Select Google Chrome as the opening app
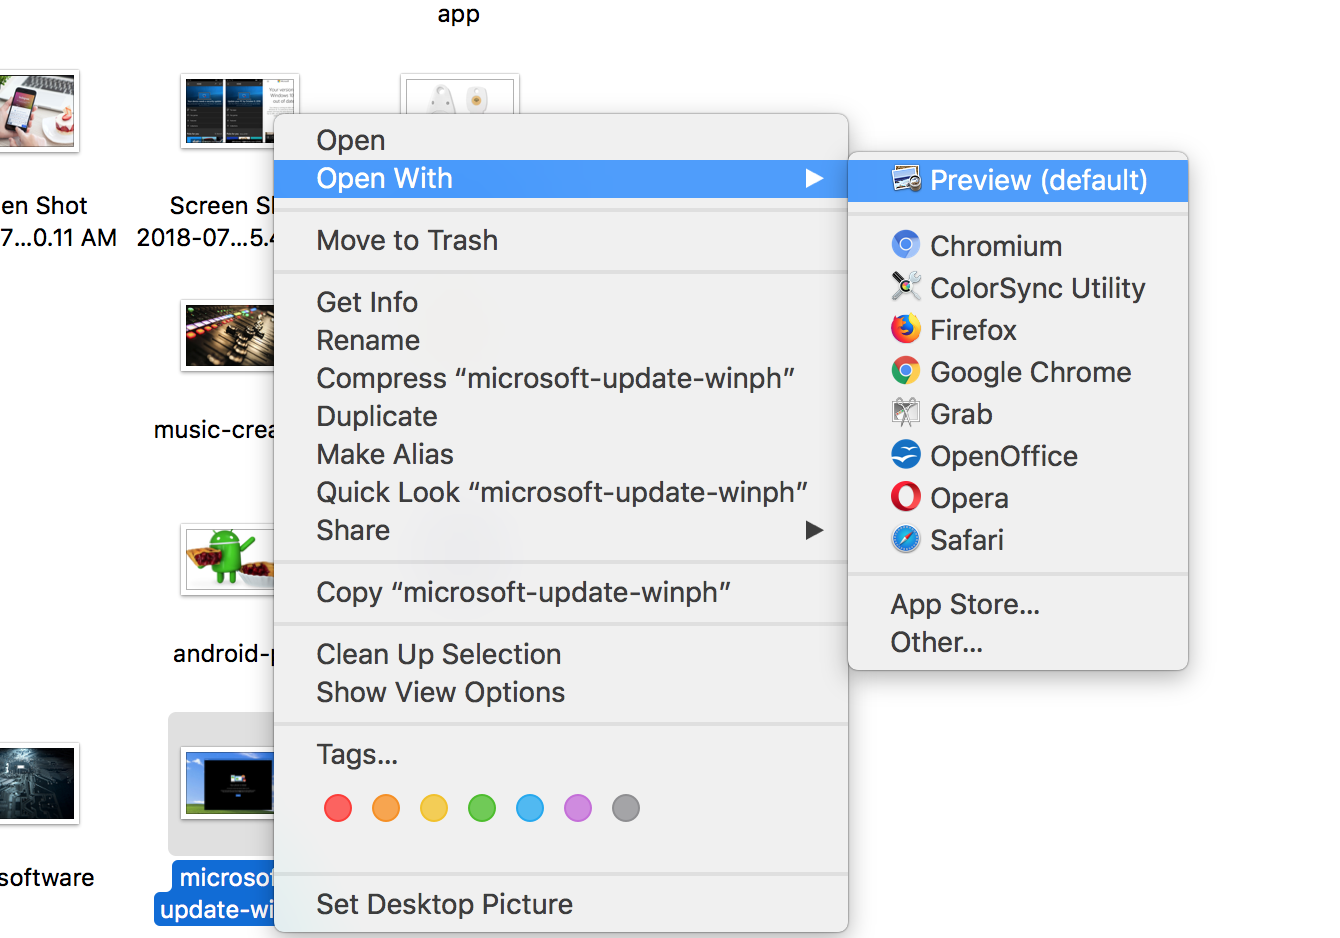The image size is (1340, 938). 1029,371
